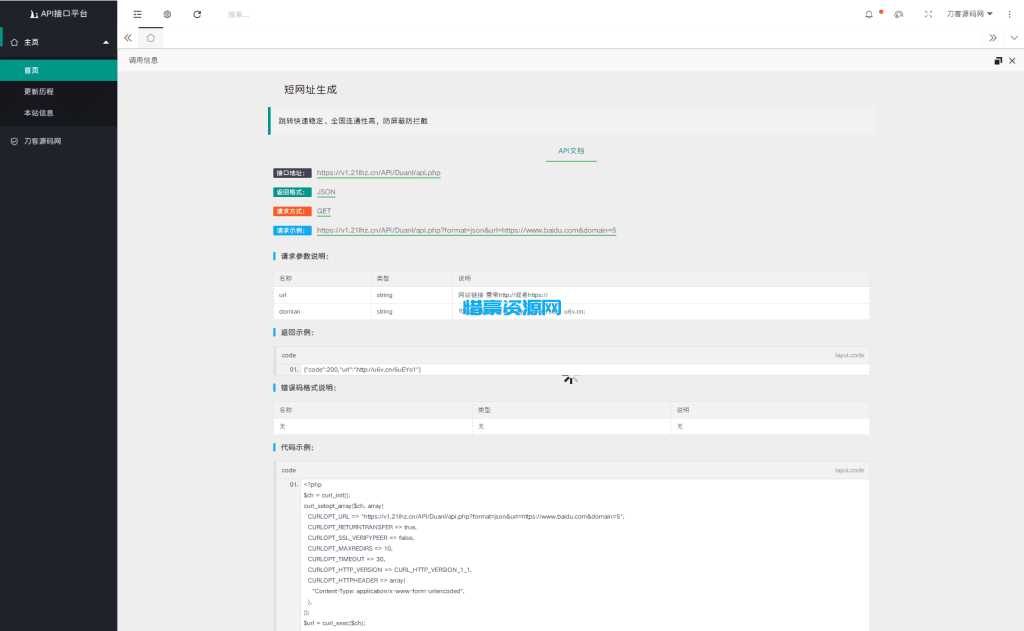1024x631 pixels.
Task: Click the theme palette icon in header
Action: click(898, 14)
